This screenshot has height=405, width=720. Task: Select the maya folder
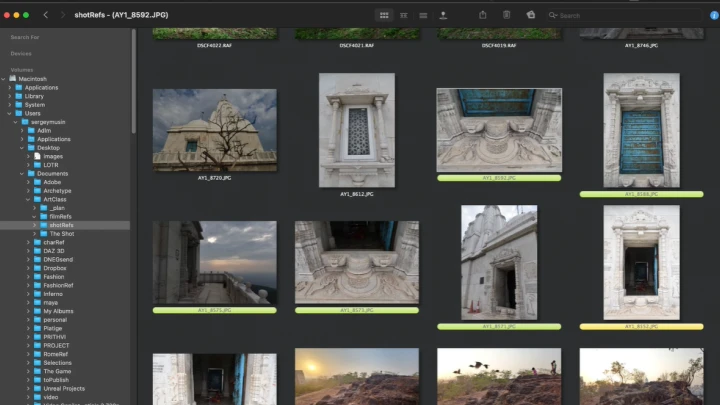tap(51, 303)
